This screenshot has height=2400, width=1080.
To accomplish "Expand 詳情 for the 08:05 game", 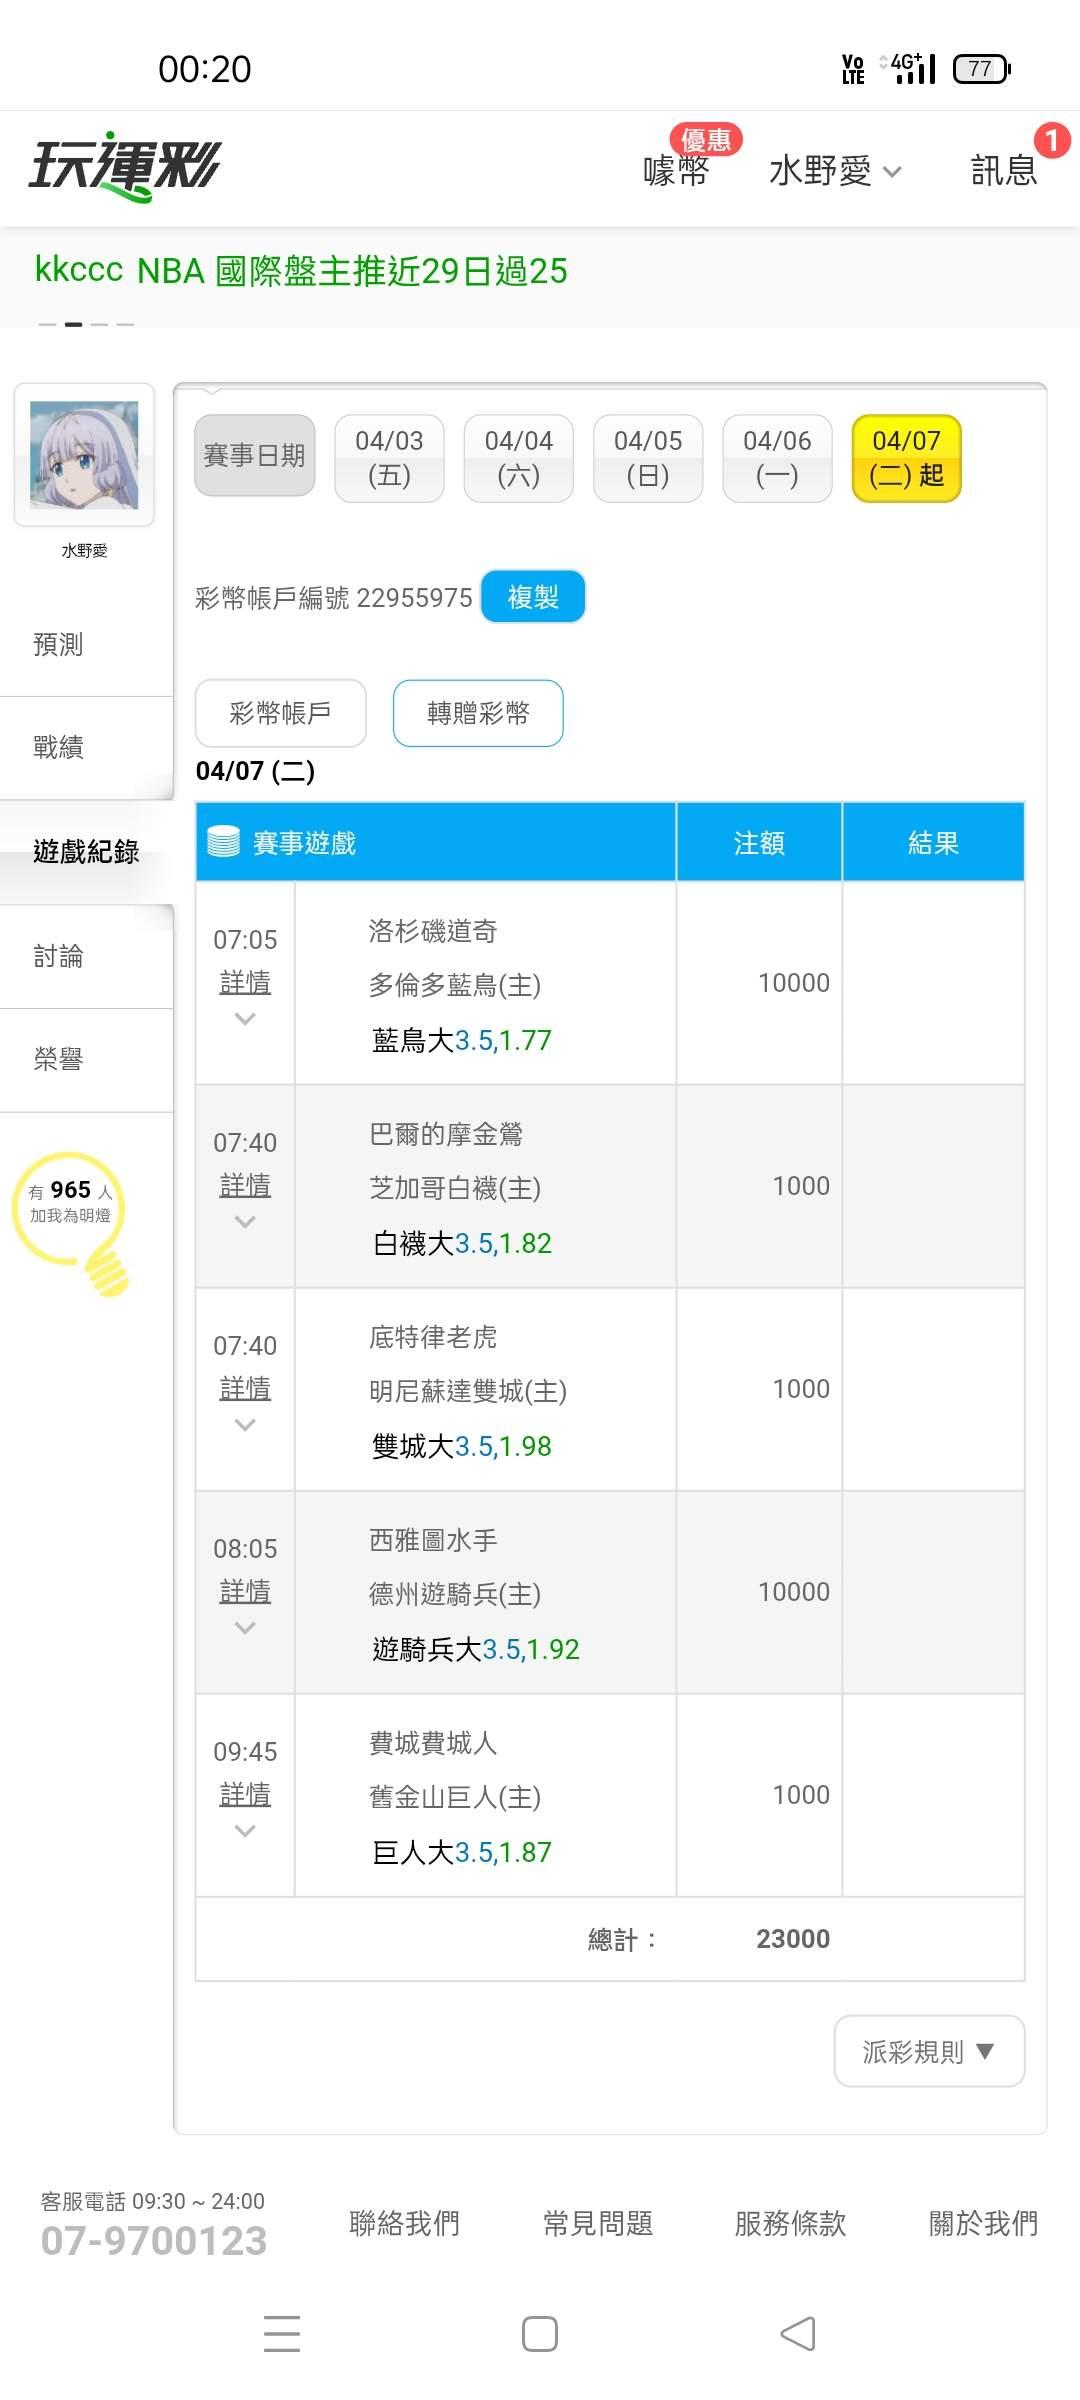I will [245, 1592].
